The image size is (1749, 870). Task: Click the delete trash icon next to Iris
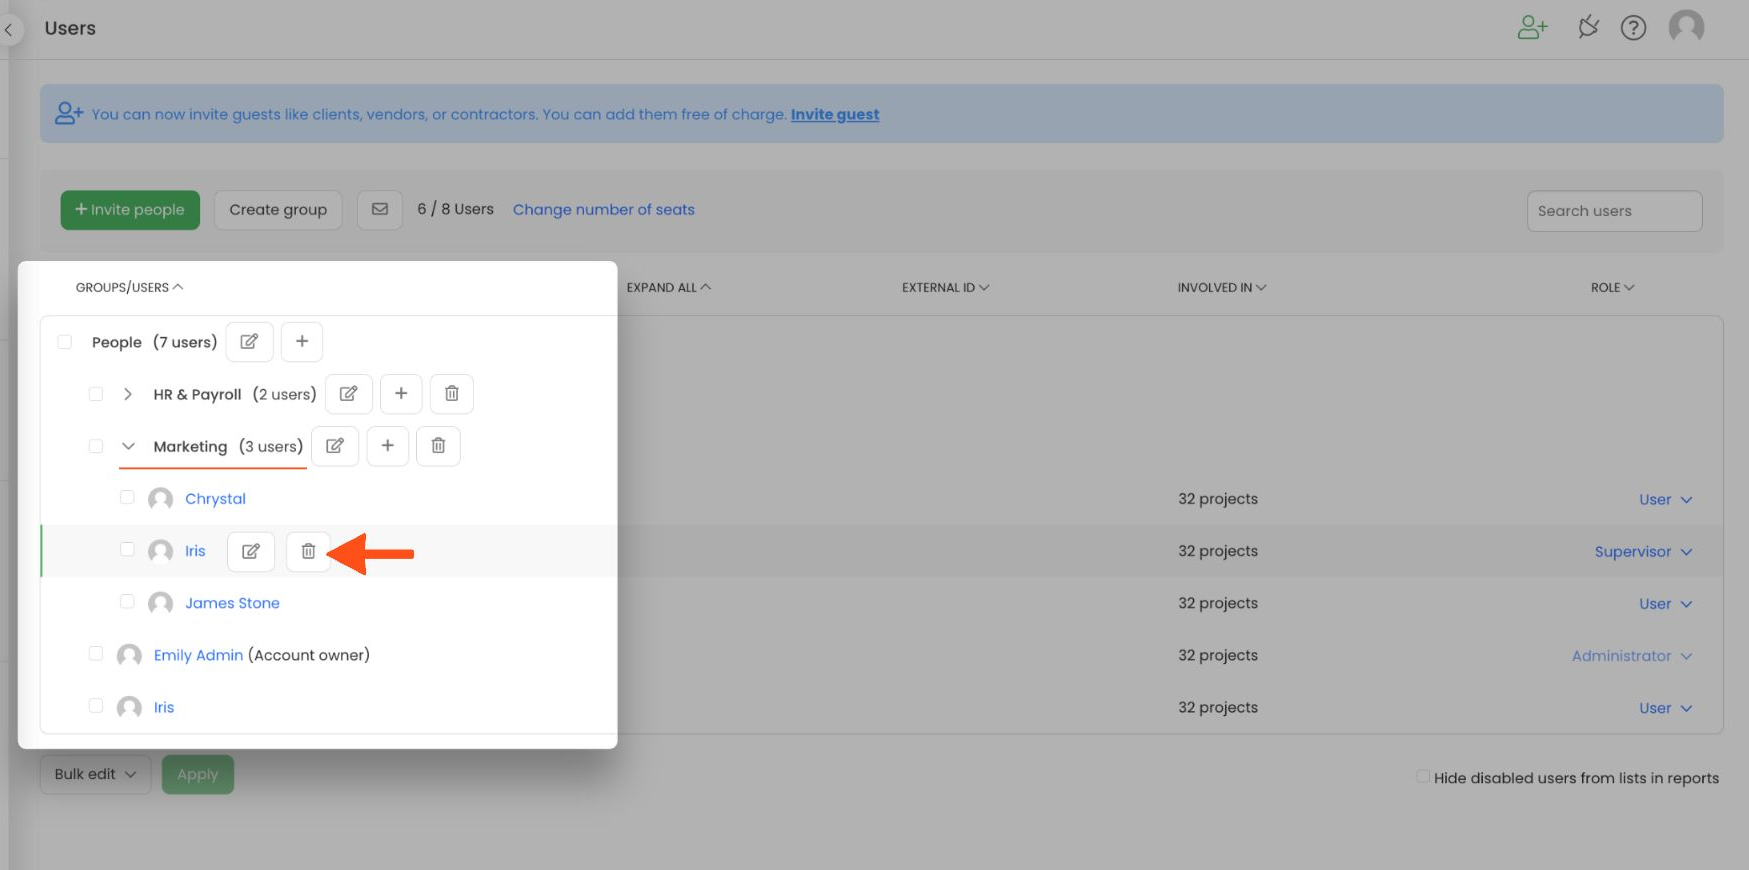308,551
